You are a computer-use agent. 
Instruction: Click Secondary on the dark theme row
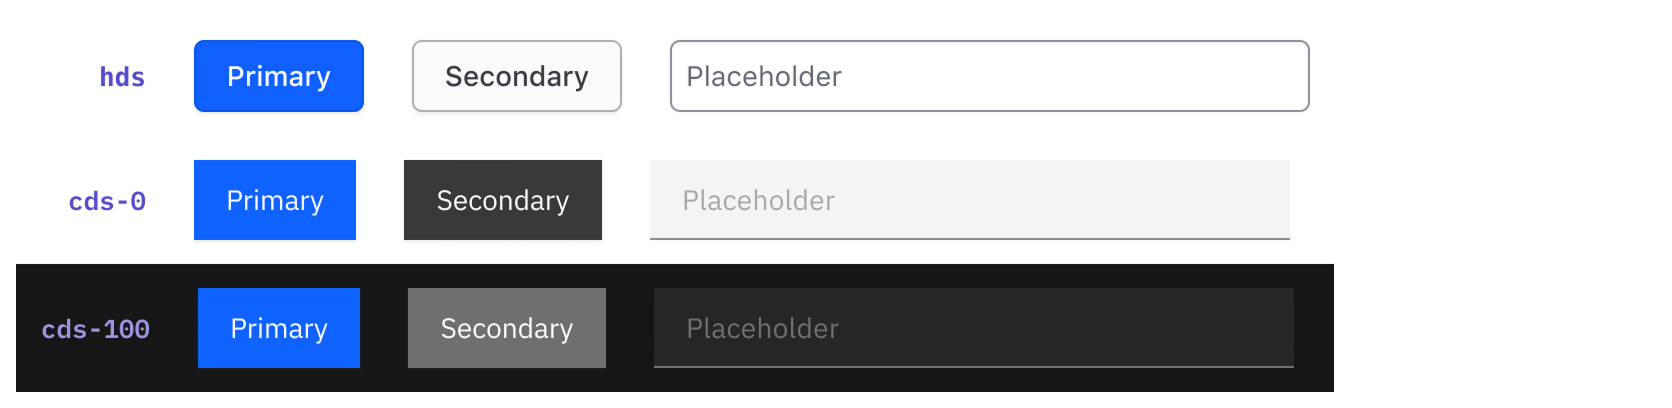[x=507, y=328]
